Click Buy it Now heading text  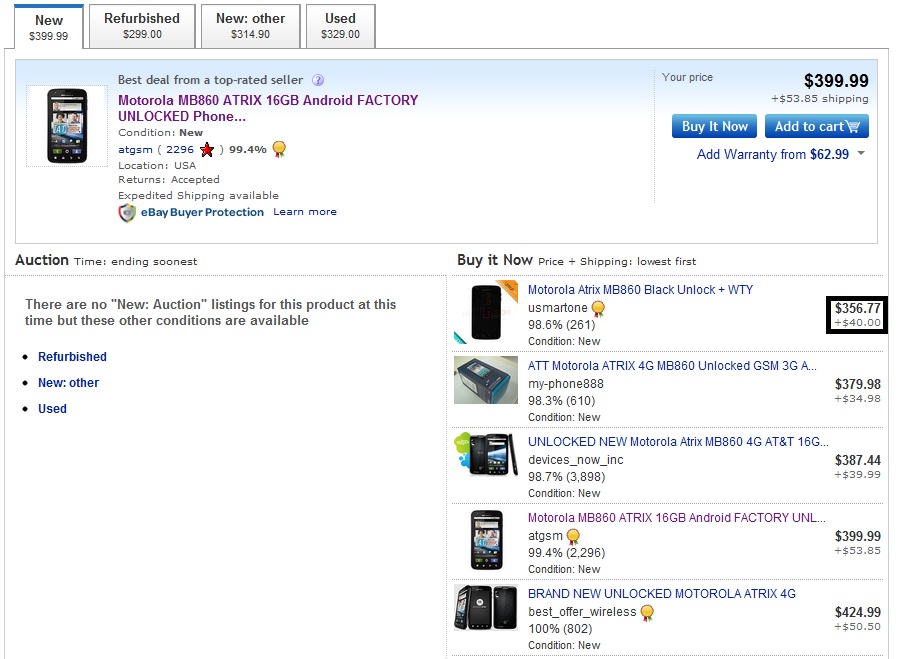click(x=495, y=261)
